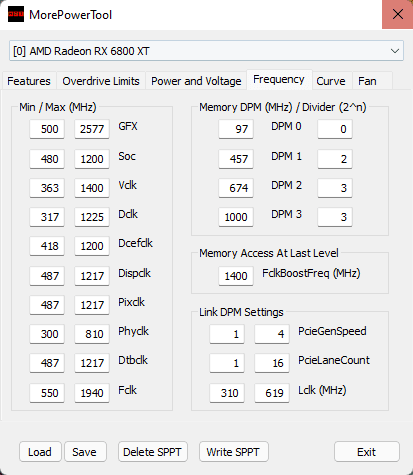The width and height of the screenshot is (413, 475).
Task: Click the Save button
Action: [85, 452]
